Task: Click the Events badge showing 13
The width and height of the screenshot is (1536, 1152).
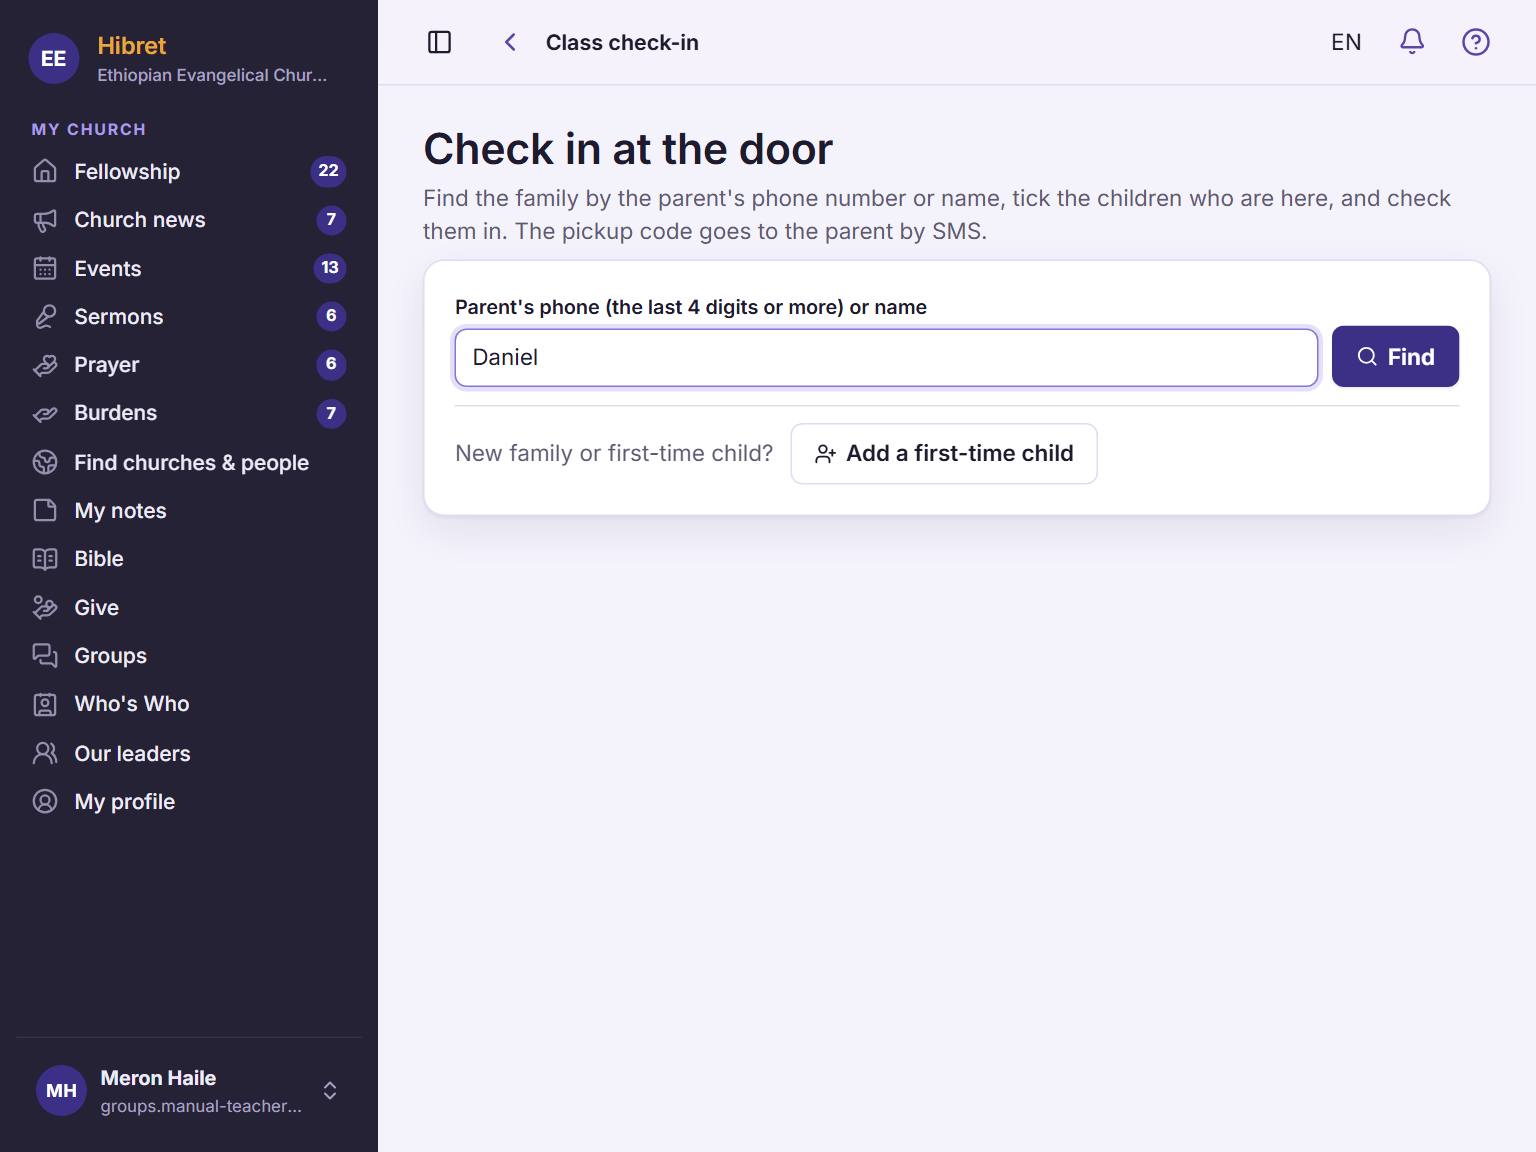Action: [330, 268]
